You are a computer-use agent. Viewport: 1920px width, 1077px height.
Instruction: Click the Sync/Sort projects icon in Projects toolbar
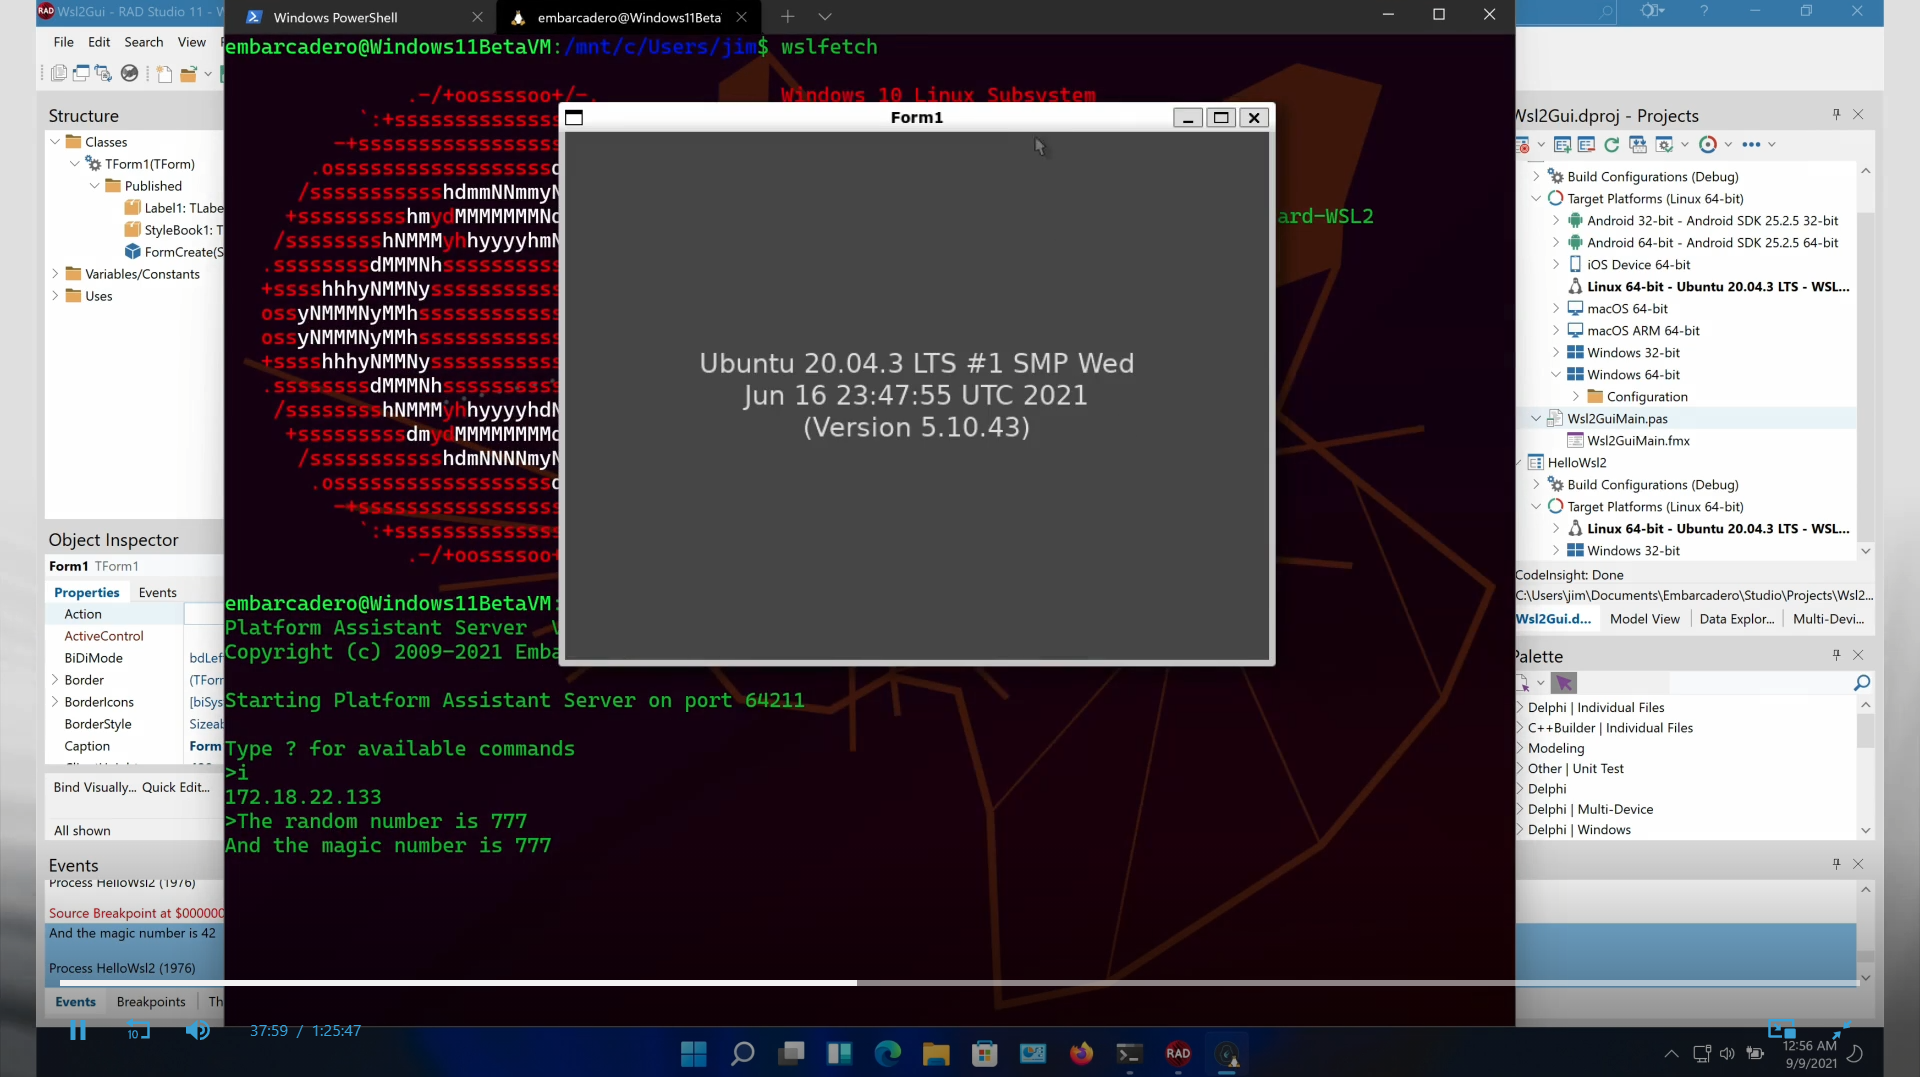[x=1637, y=145]
